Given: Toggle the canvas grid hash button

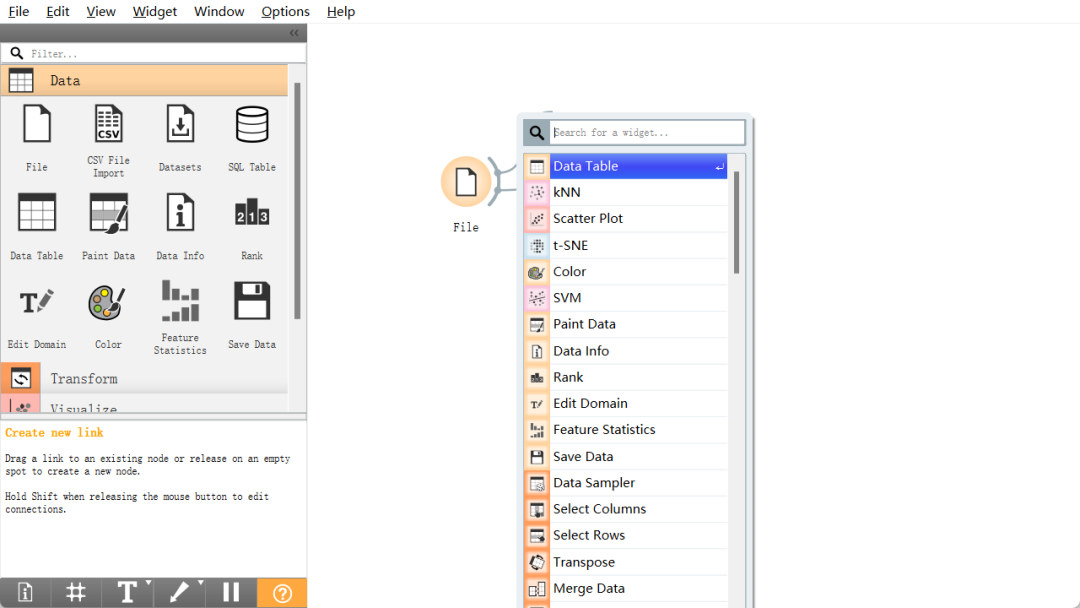Looking at the screenshot, I should click(76, 593).
